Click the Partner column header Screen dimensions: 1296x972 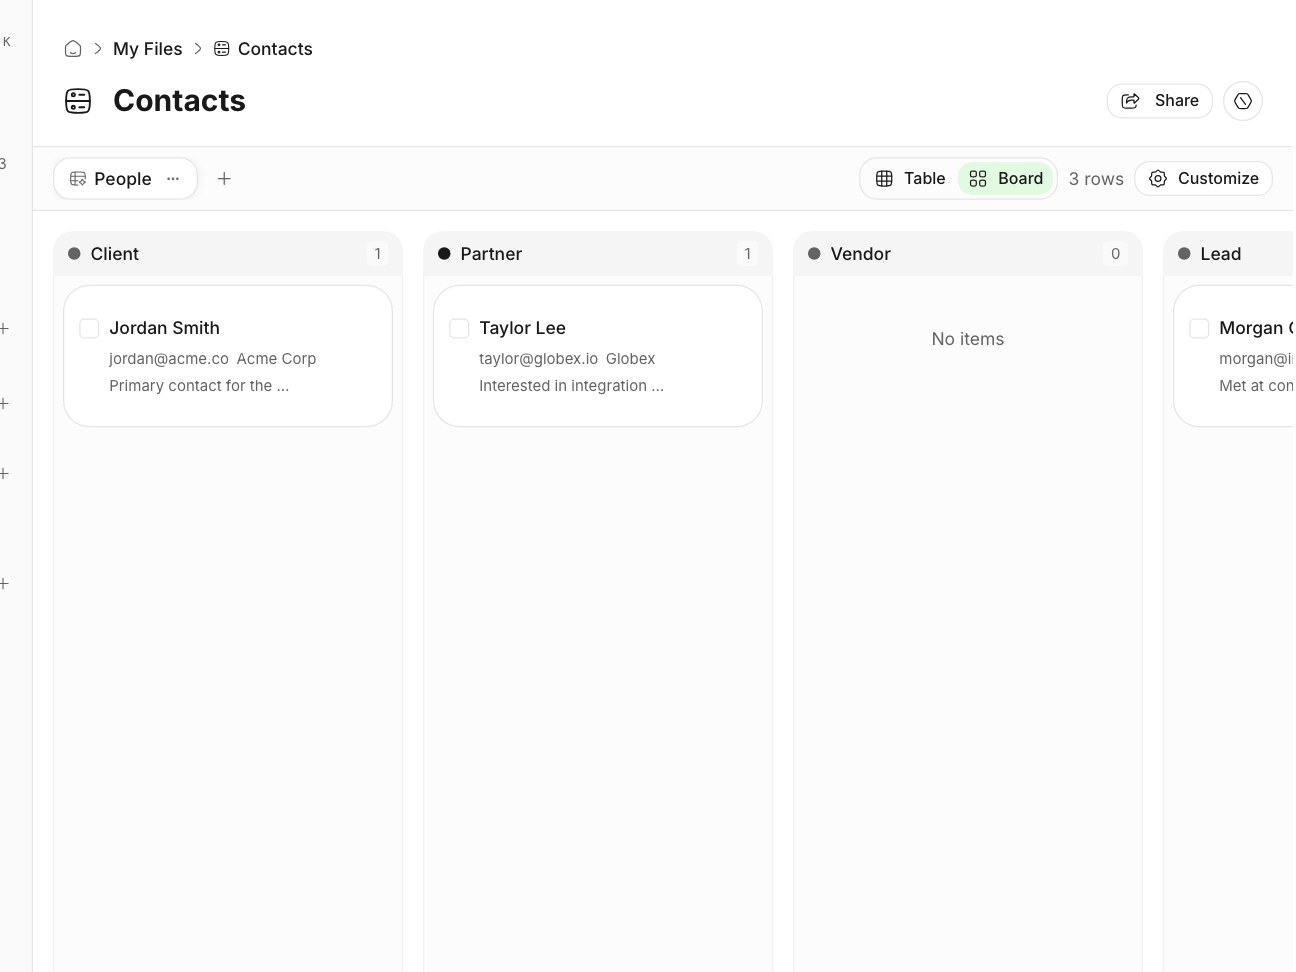[x=598, y=254]
